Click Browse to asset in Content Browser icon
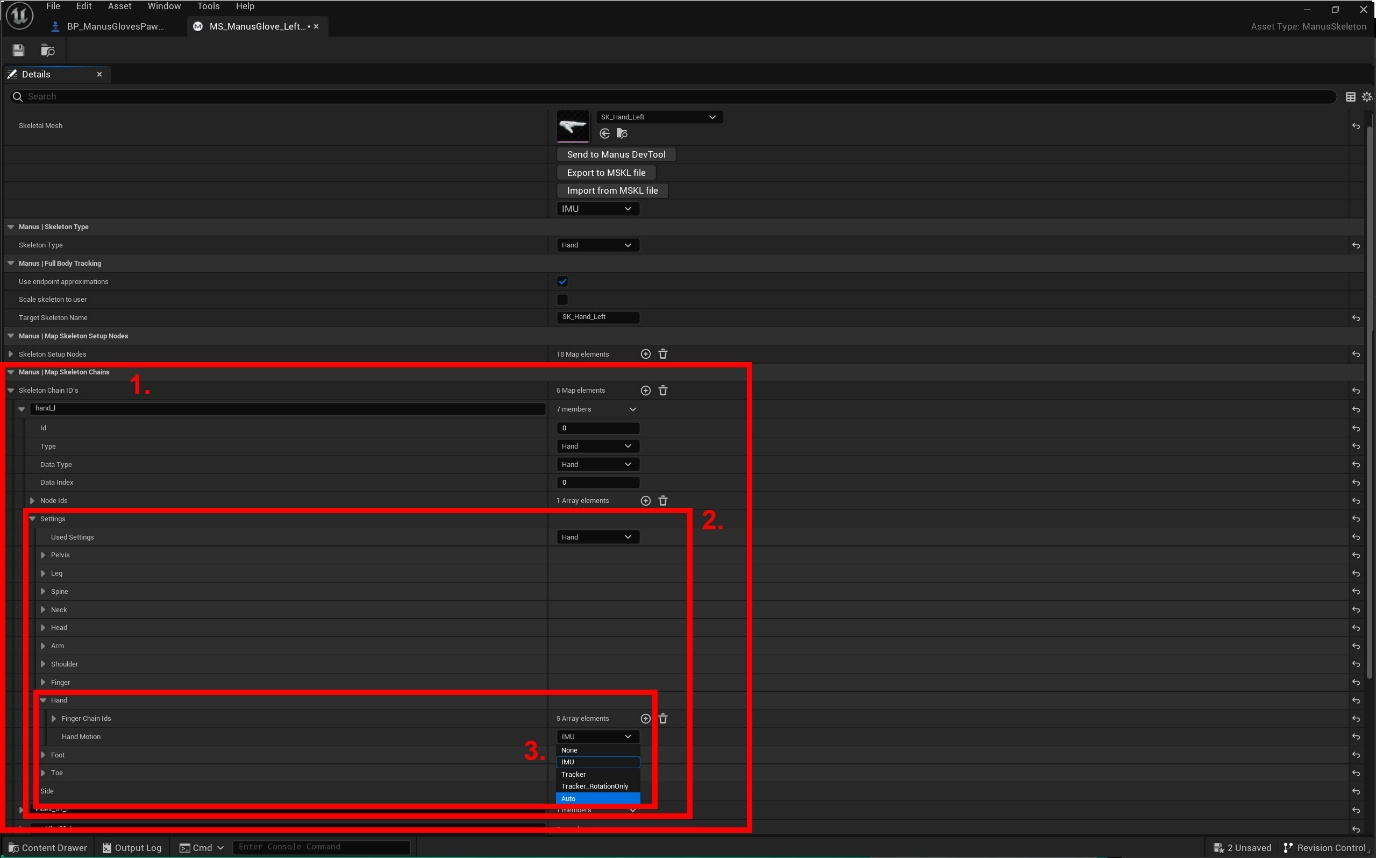 [622, 133]
